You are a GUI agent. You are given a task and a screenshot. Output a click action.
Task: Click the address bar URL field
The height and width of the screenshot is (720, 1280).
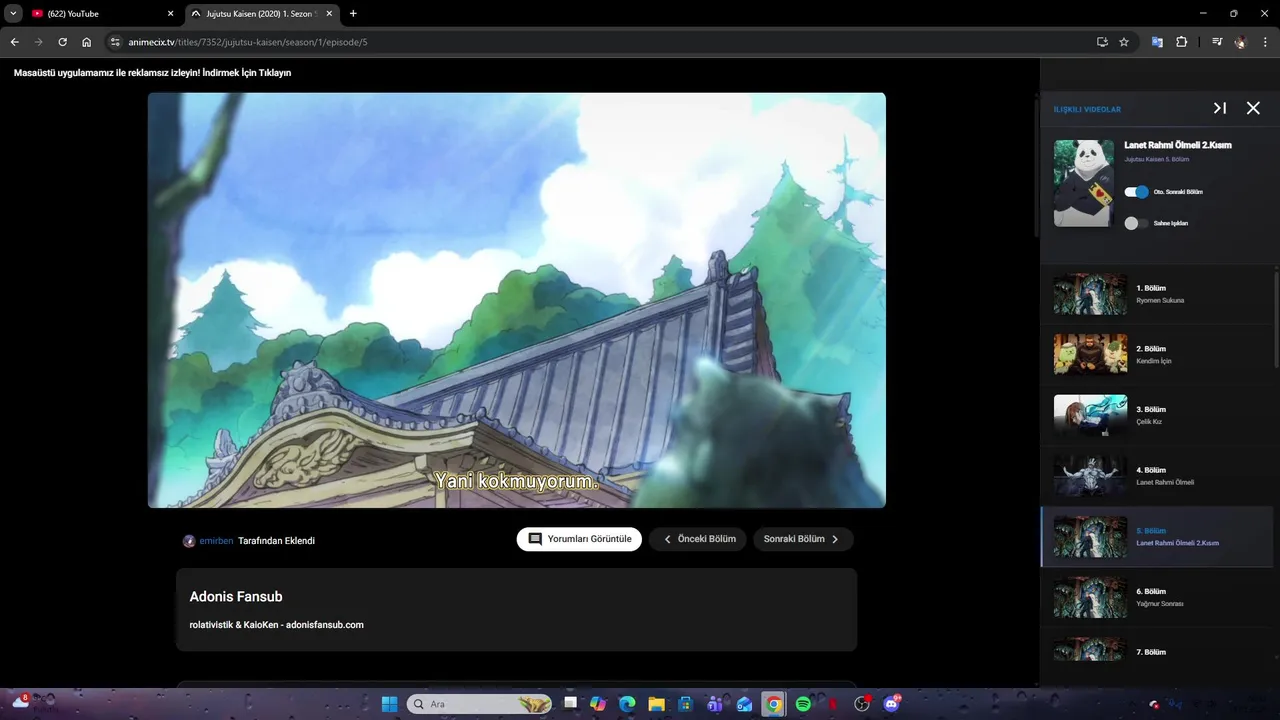(600, 42)
